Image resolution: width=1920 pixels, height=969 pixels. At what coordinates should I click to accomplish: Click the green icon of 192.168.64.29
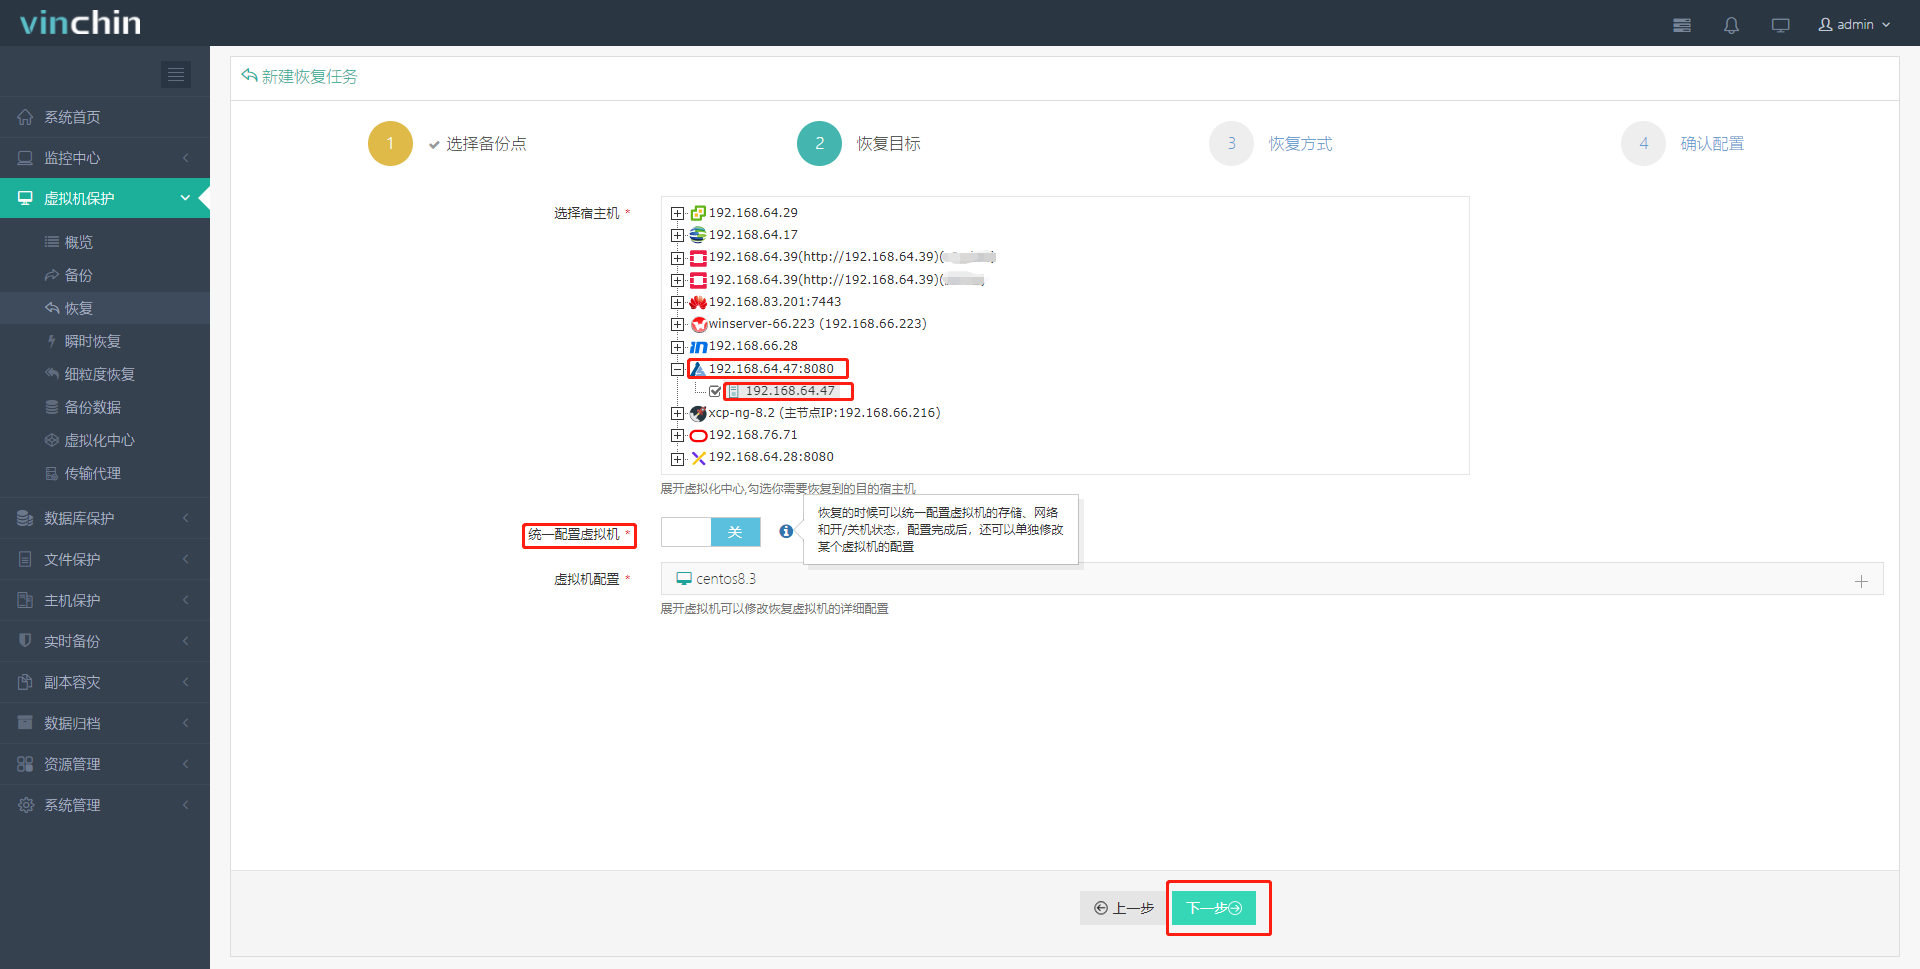tap(698, 213)
